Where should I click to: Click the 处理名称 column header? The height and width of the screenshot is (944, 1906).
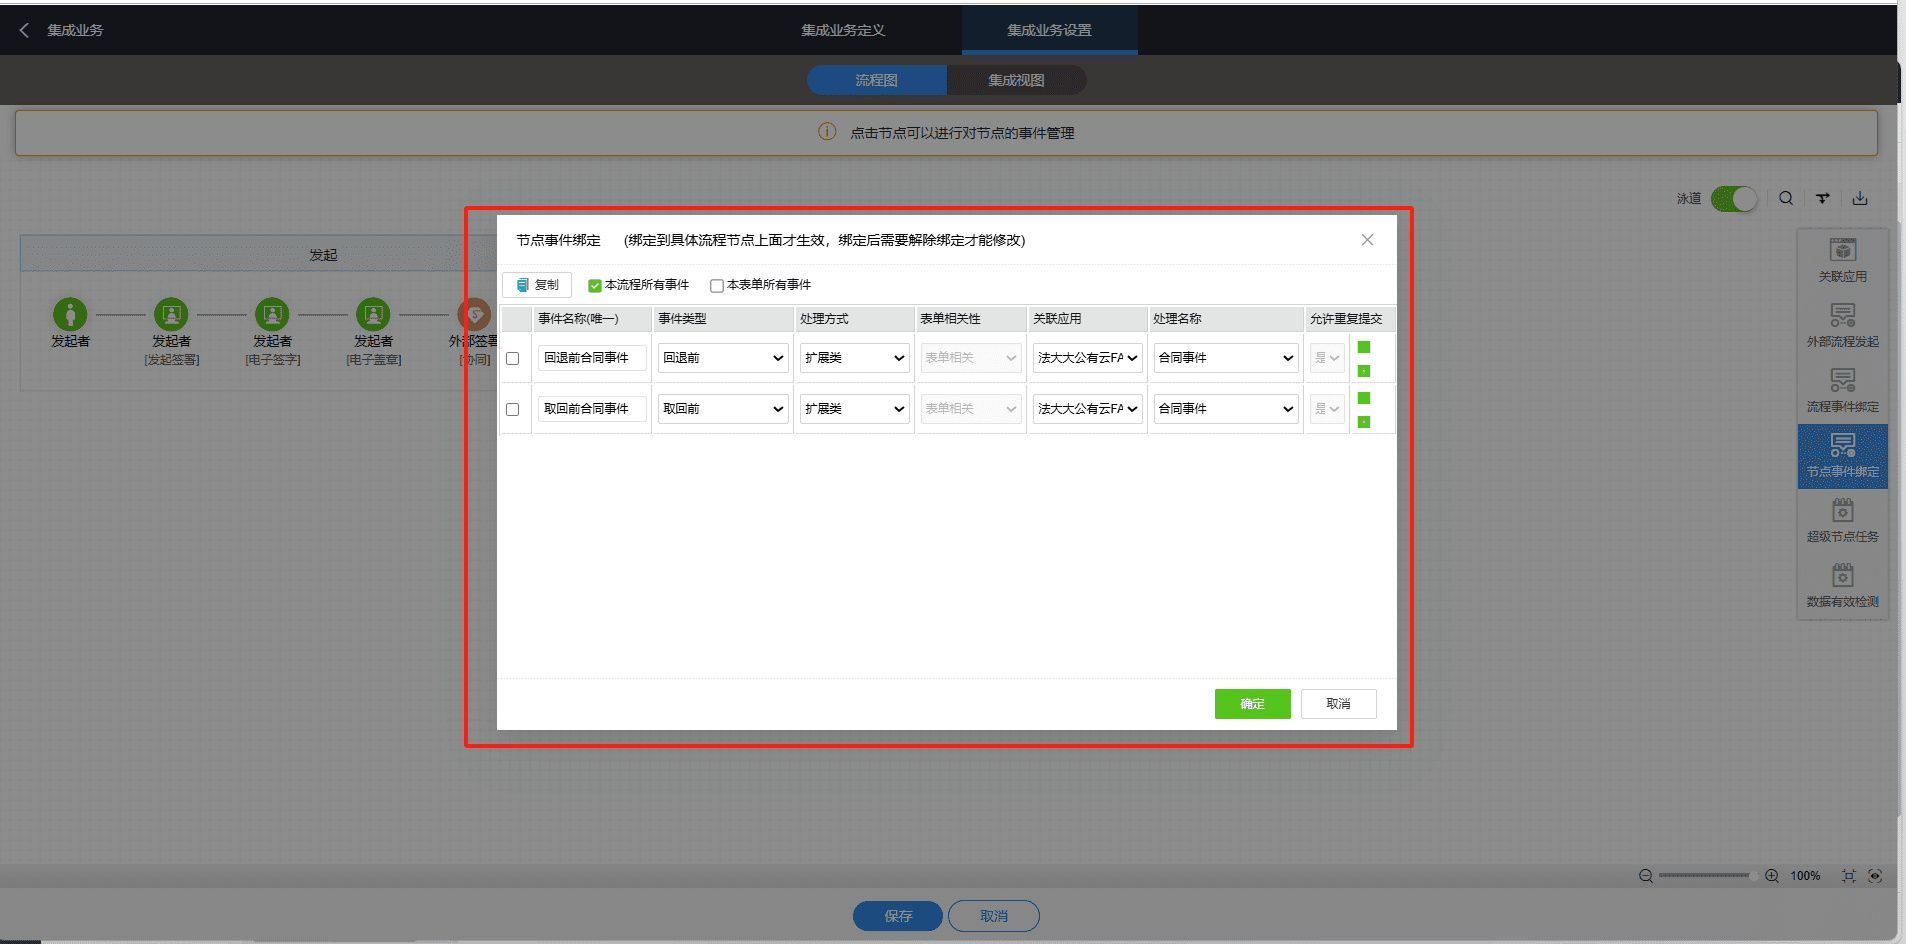(1226, 319)
